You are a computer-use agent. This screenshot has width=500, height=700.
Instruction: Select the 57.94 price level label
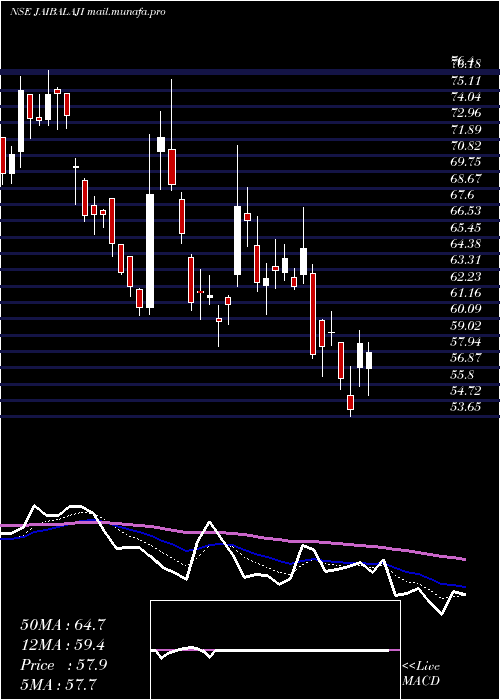[466, 342]
